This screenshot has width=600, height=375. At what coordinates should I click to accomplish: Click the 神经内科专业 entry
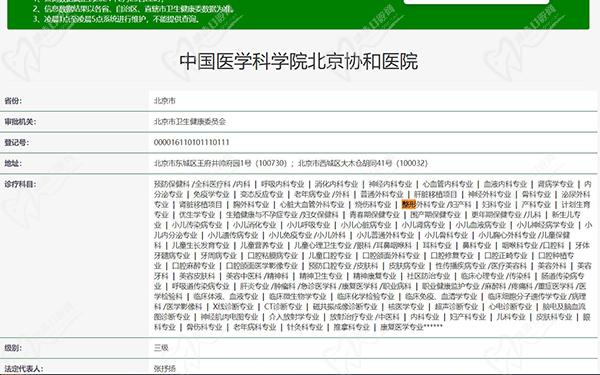[x=390, y=184]
